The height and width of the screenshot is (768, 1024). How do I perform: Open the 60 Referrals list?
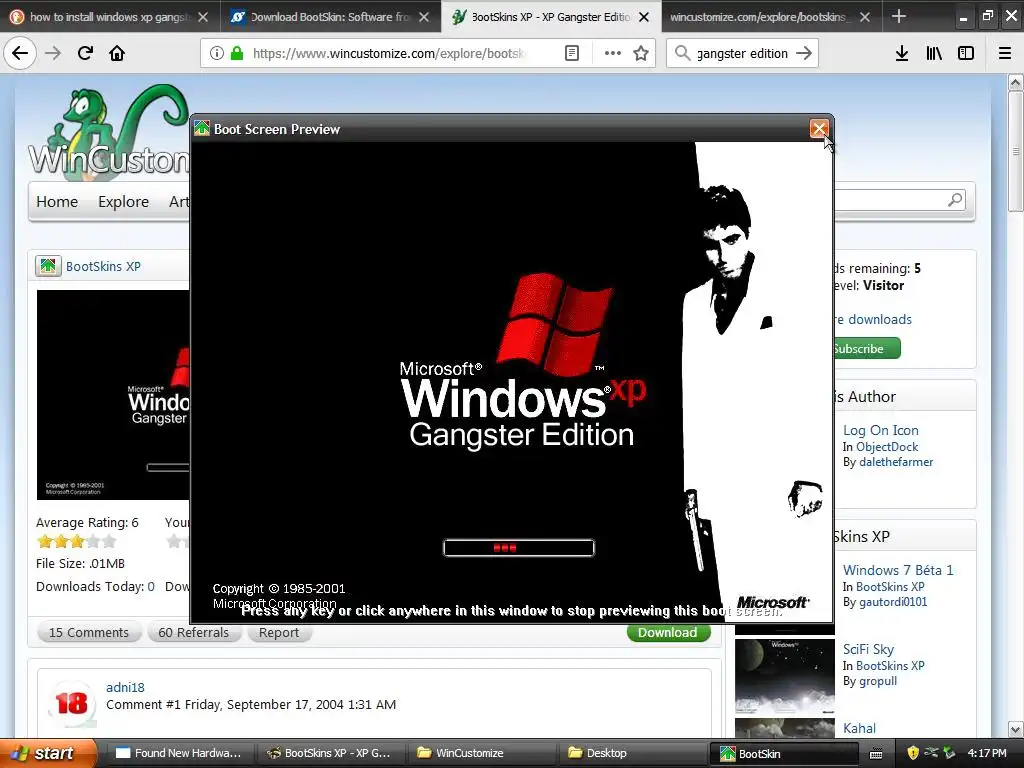[193, 632]
